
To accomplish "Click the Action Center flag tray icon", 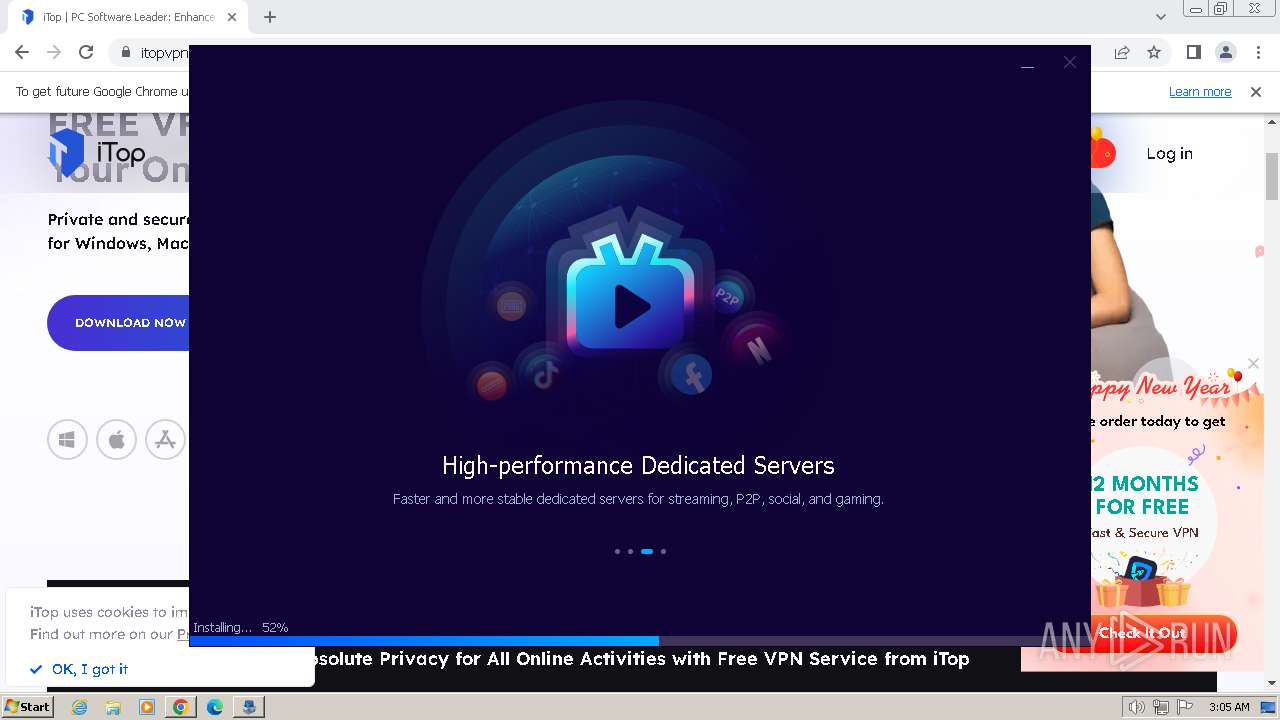I will tap(1186, 707).
